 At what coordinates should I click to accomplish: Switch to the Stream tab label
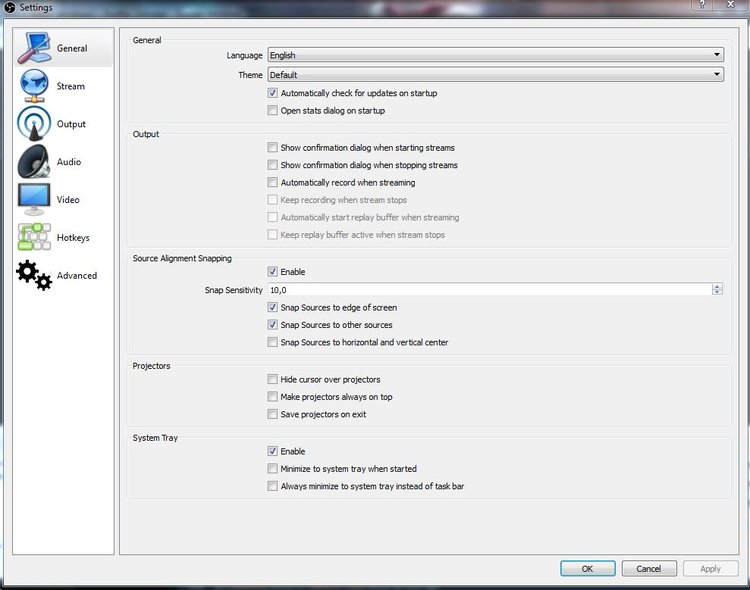pyautogui.click(x=71, y=86)
